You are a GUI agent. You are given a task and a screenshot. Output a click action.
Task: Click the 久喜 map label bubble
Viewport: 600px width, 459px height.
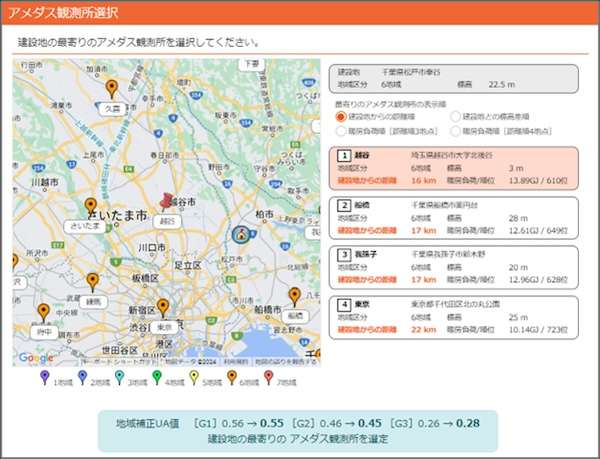112,109
